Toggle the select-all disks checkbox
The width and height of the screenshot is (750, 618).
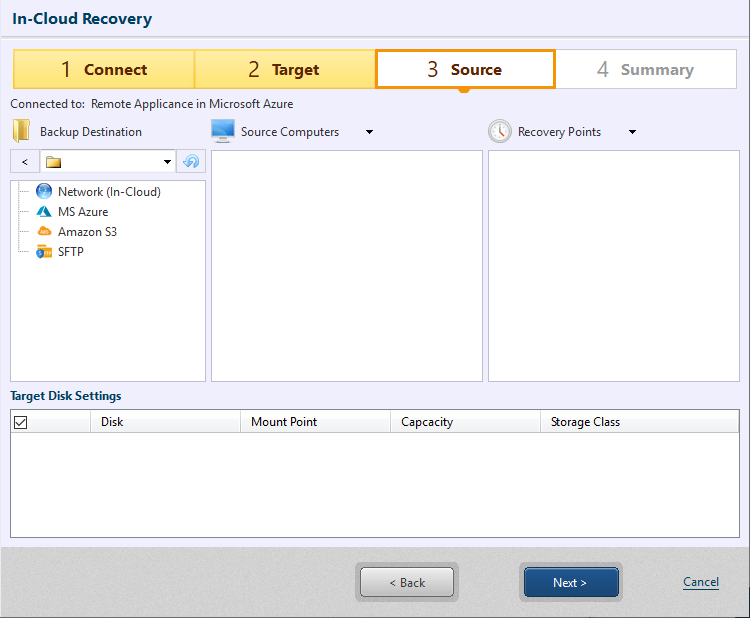coord(21,423)
